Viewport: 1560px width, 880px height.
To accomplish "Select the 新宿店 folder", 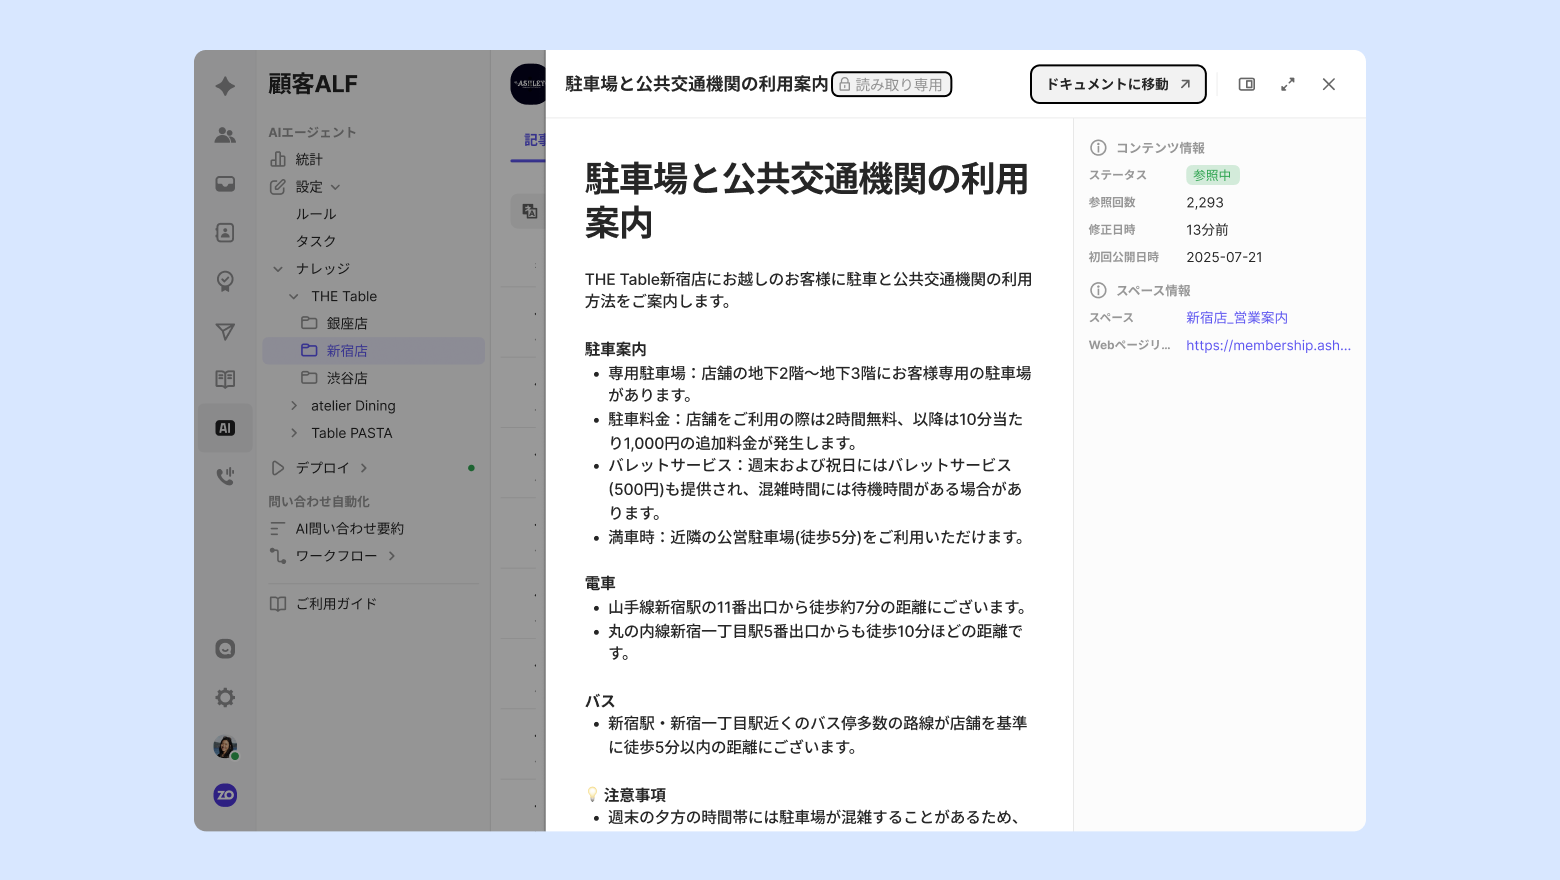I will (374, 351).
